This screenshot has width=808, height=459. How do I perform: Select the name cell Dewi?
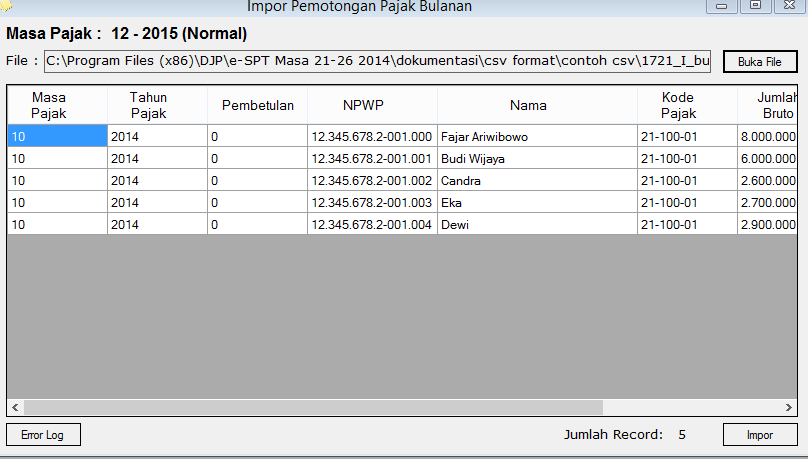(537, 225)
